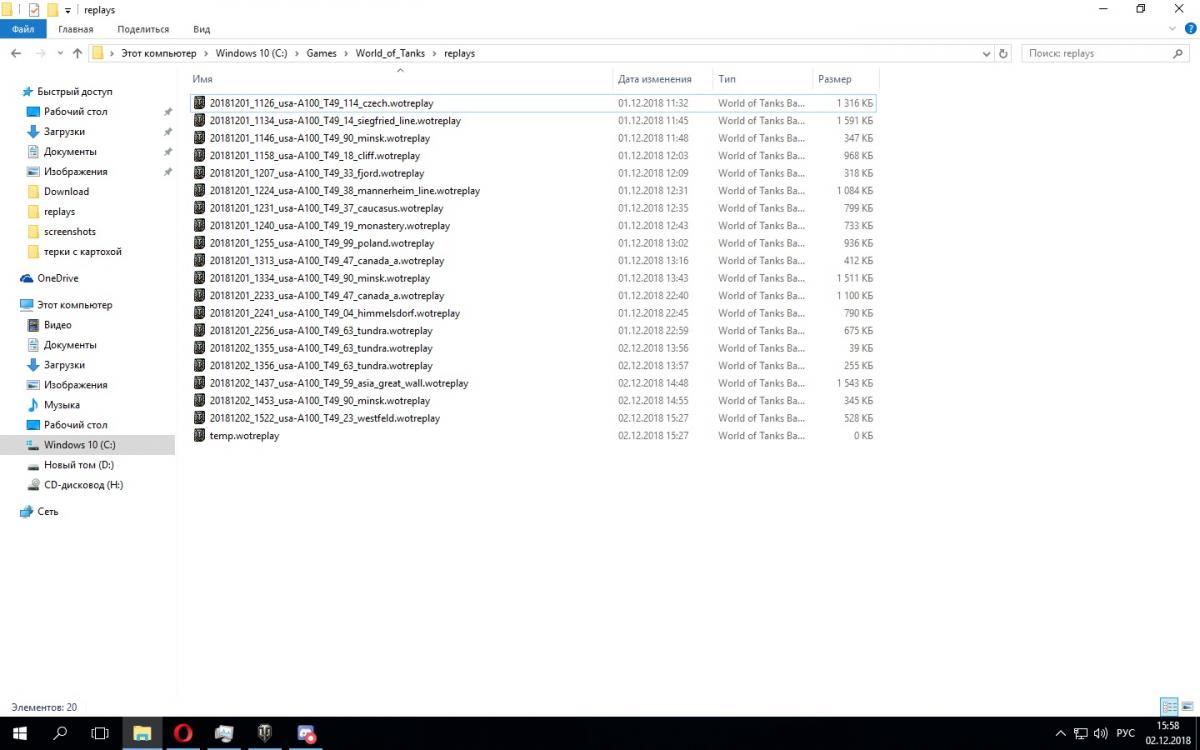Screen dimensions: 1200x750
Task: Open Рабочий стол under quick access
Action: pyautogui.click(x=75, y=111)
